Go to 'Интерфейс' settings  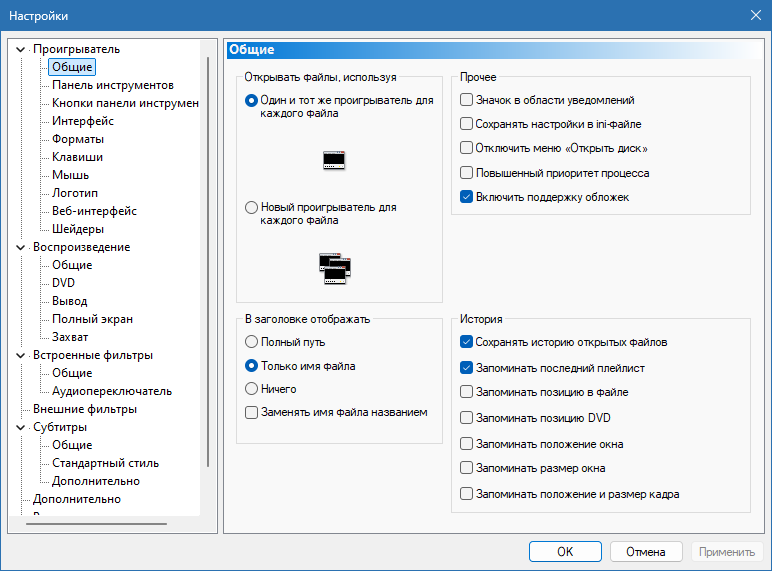click(x=83, y=121)
